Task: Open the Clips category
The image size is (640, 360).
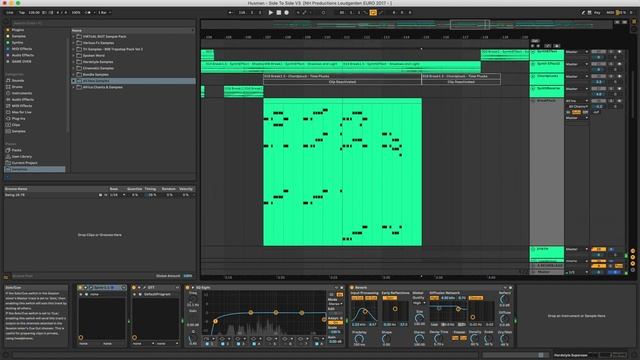Action: pos(16,125)
